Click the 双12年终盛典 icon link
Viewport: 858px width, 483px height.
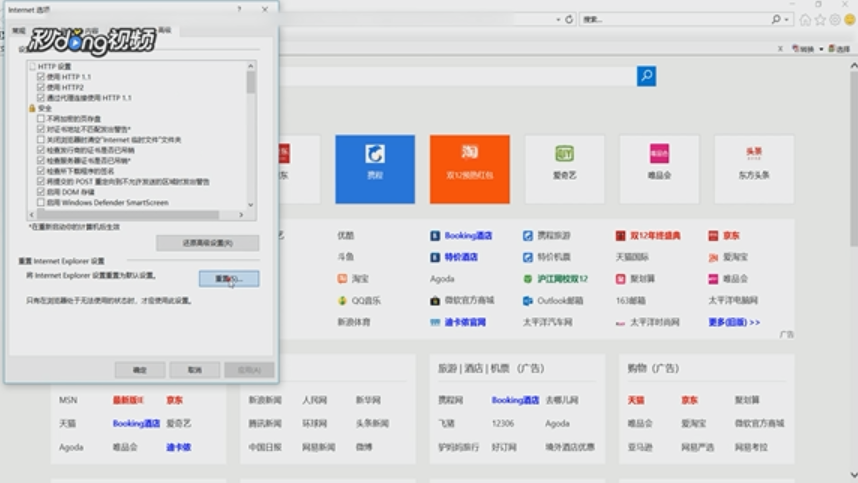[x=648, y=236]
